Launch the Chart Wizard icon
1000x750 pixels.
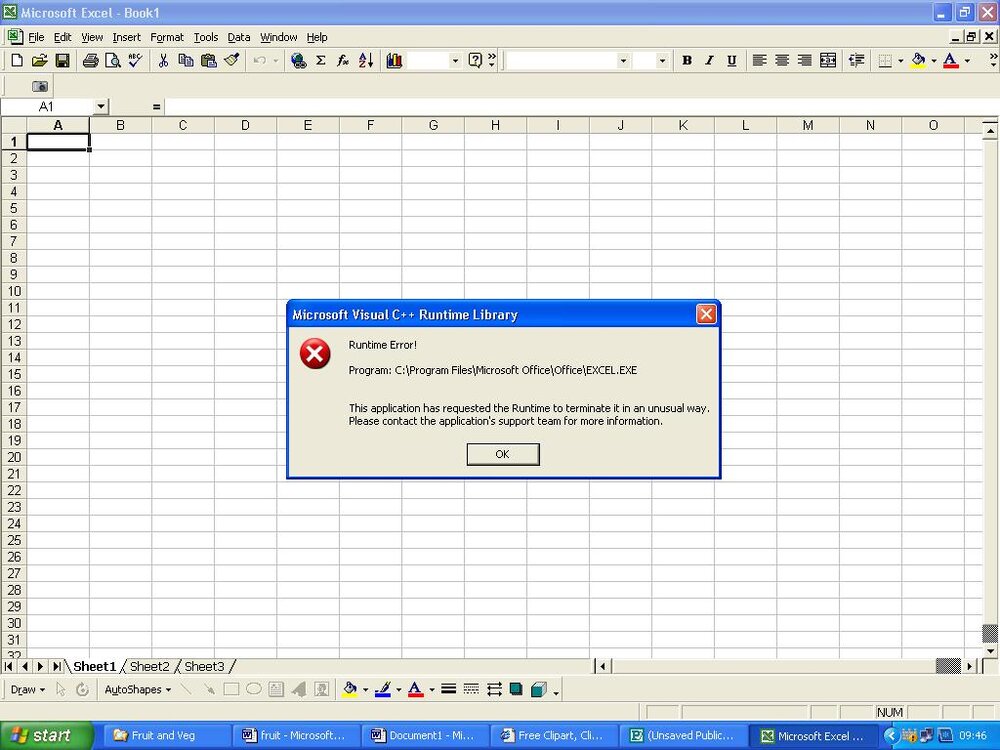(x=394, y=61)
